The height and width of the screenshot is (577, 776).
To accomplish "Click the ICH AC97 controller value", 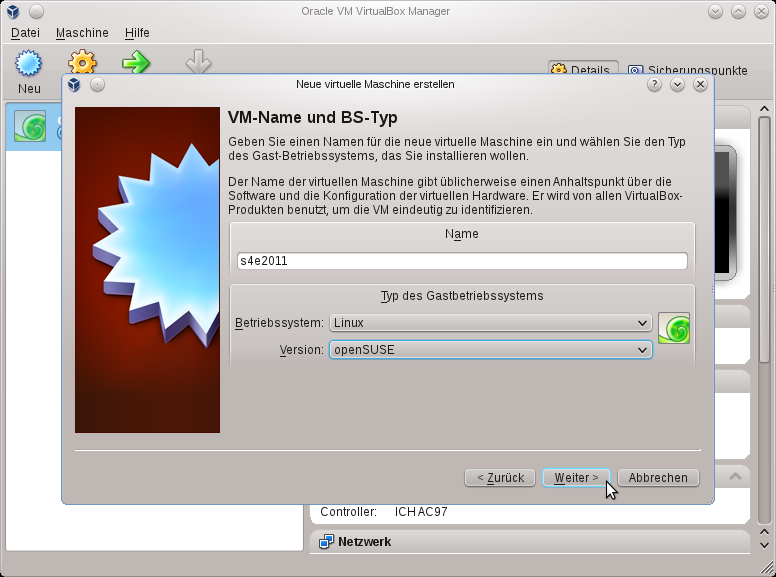I will pyautogui.click(x=421, y=512).
